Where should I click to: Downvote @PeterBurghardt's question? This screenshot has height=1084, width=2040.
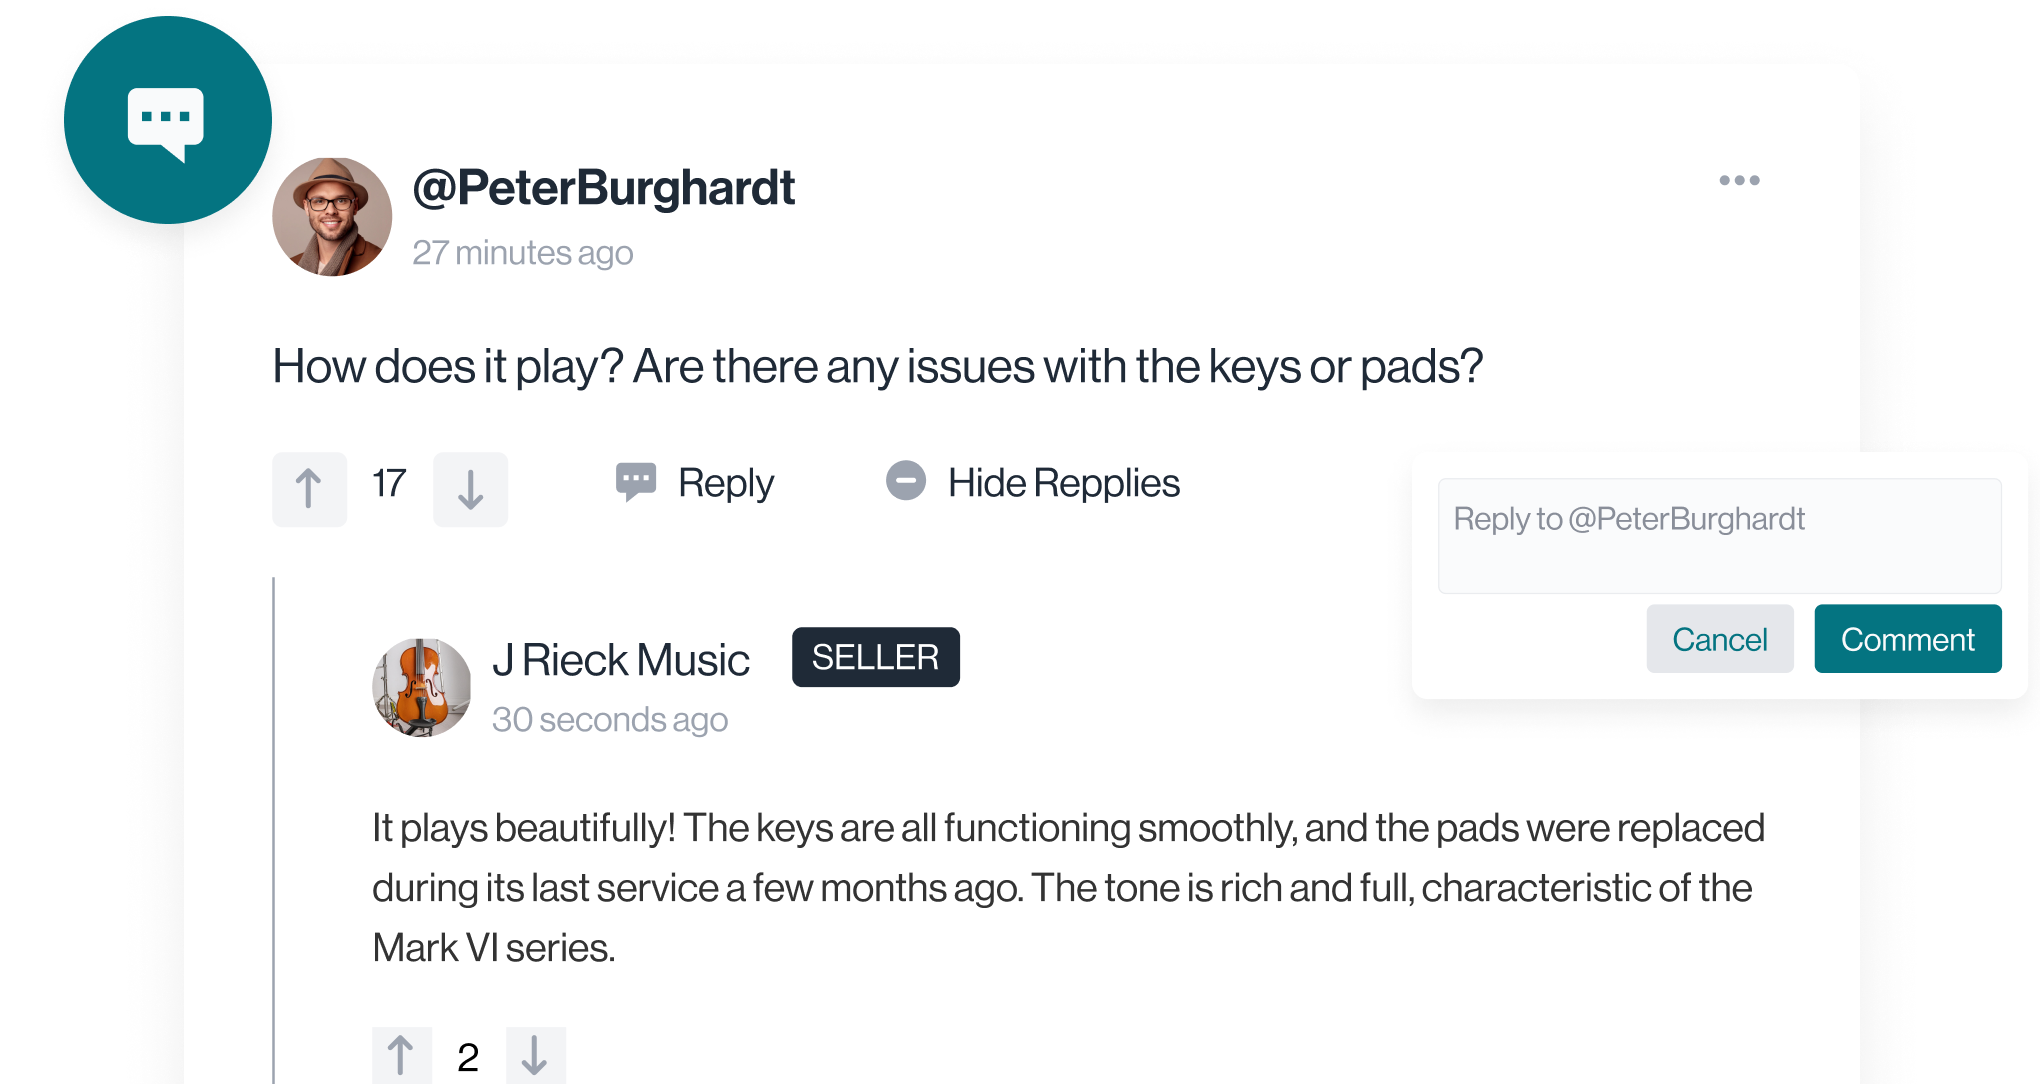coord(470,489)
